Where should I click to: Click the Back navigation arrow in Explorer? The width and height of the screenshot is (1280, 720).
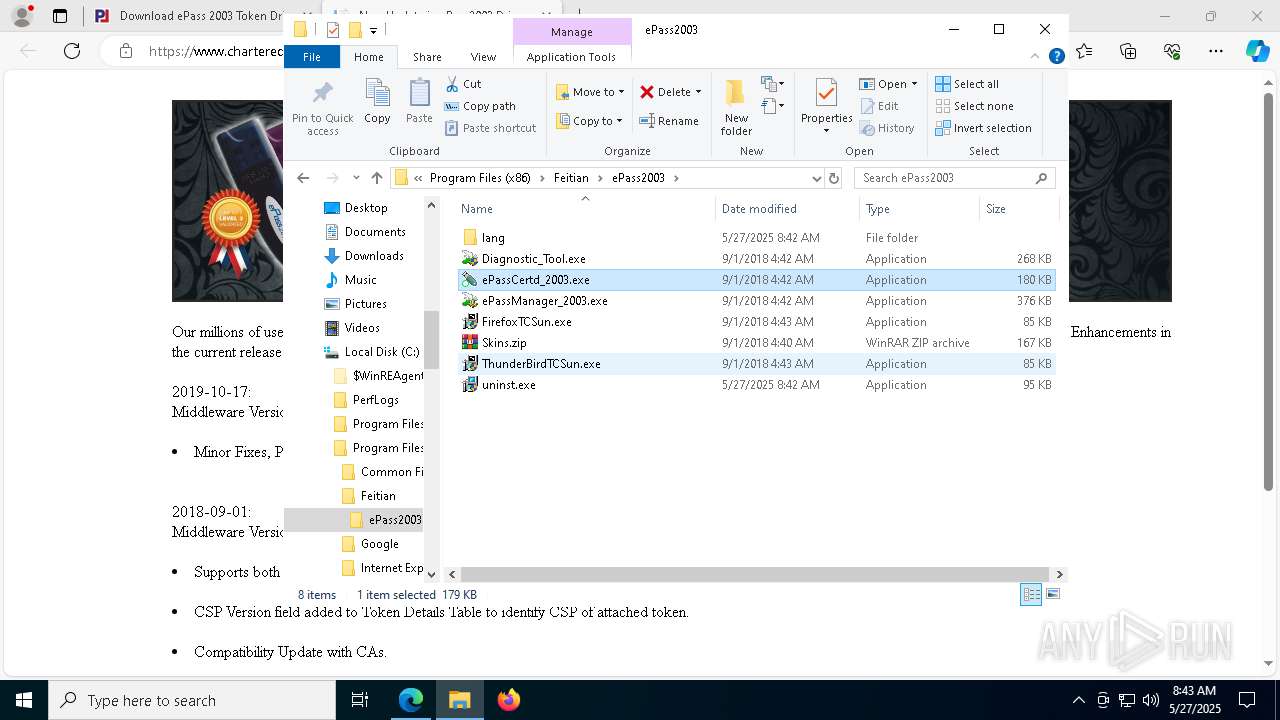pyautogui.click(x=303, y=178)
